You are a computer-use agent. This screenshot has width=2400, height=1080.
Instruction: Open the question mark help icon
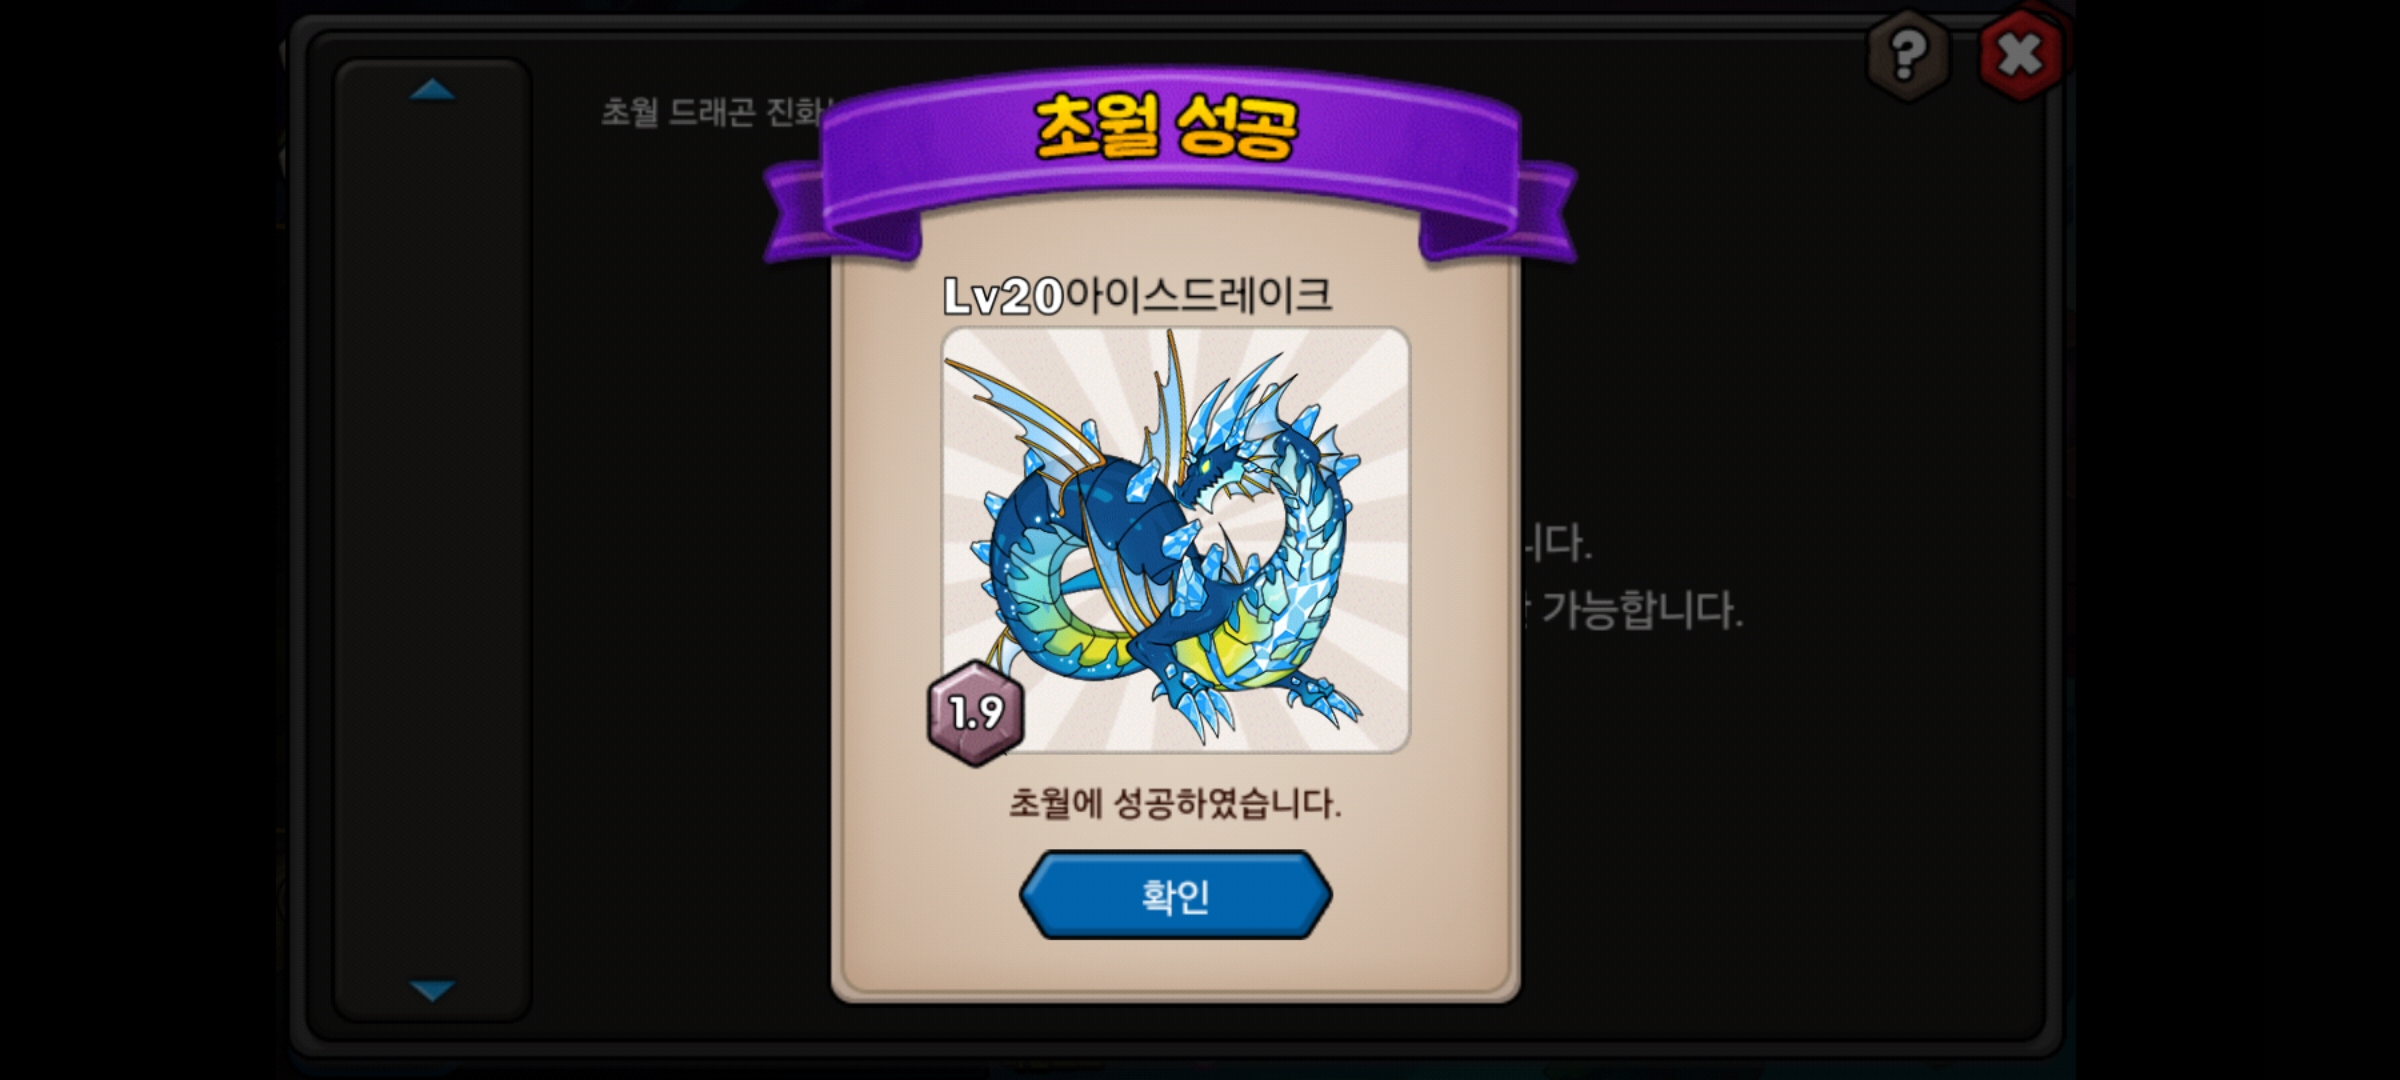(1907, 54)
